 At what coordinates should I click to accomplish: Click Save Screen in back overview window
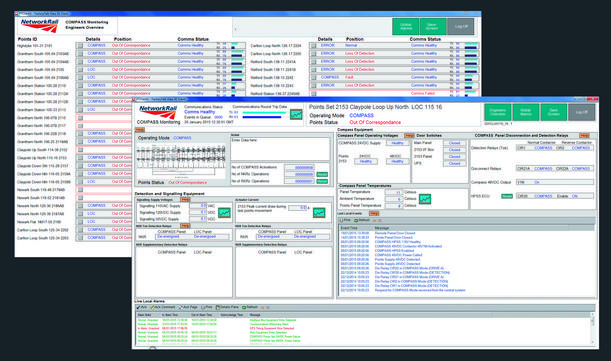tap(433, 27)
